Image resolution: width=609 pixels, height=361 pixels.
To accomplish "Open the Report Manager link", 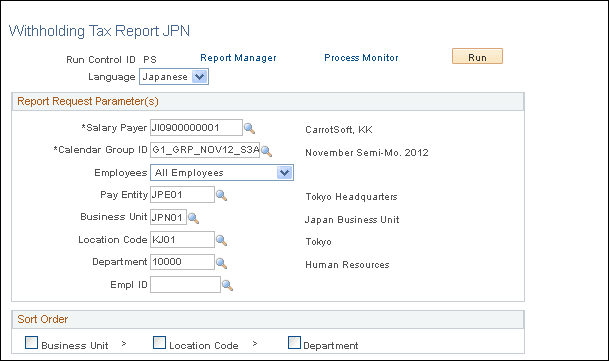I will 238,58.
